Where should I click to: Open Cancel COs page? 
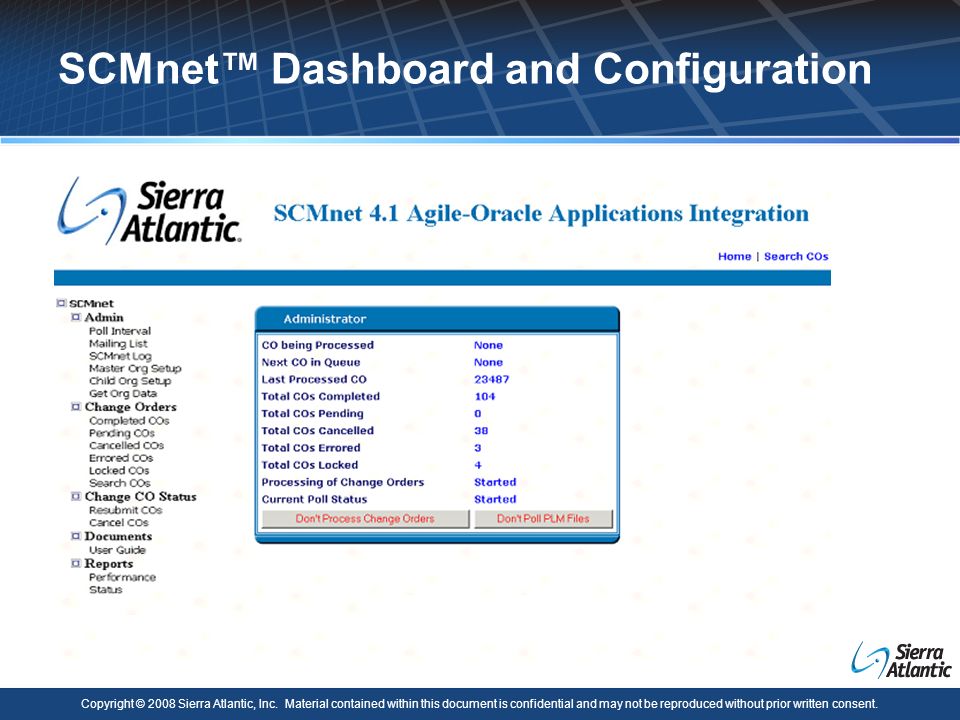(119, 522)
